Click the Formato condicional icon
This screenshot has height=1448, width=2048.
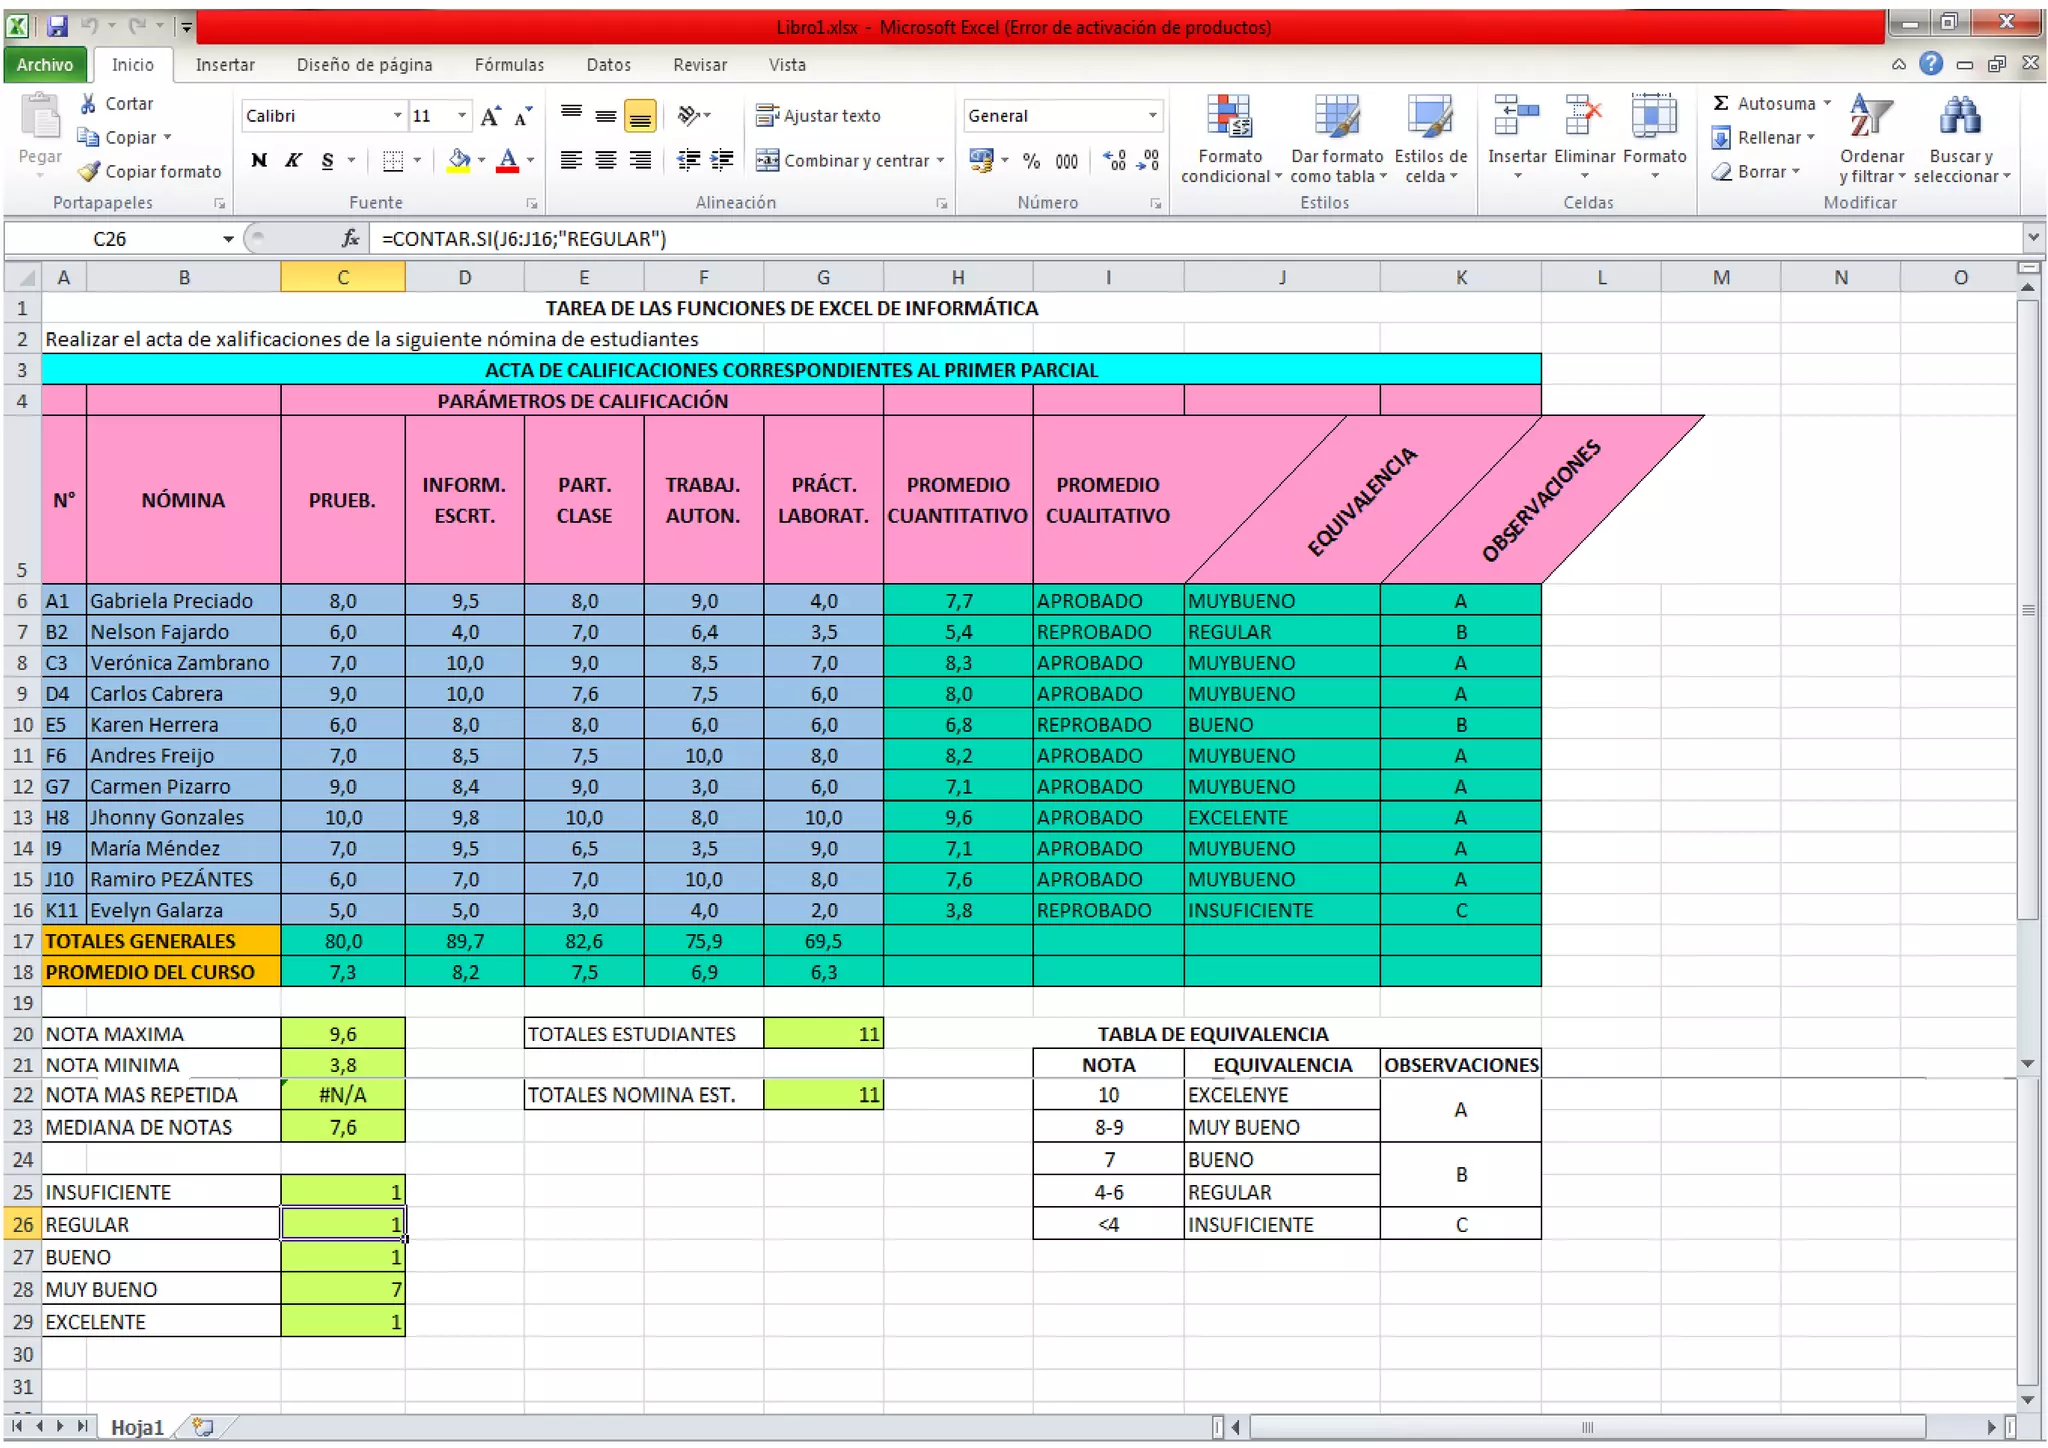point(1229,118)
